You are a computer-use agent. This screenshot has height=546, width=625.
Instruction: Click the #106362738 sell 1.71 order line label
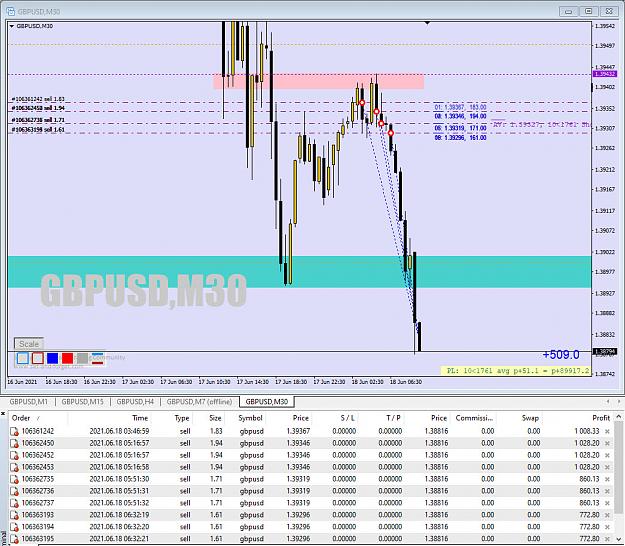(38, 120)
